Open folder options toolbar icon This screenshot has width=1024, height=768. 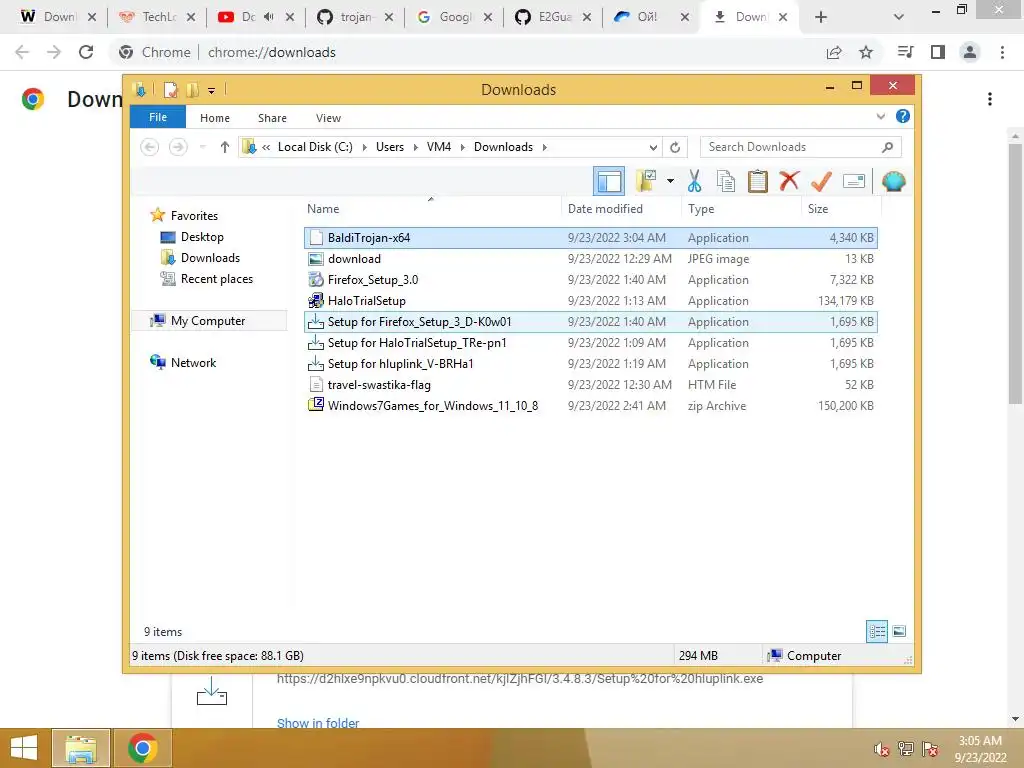(646, 181)
